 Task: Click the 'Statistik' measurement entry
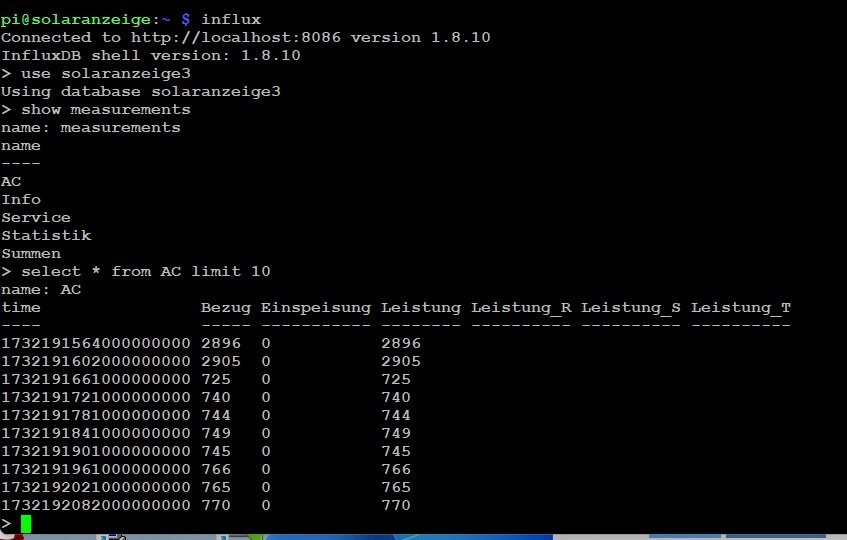(46, 235)
